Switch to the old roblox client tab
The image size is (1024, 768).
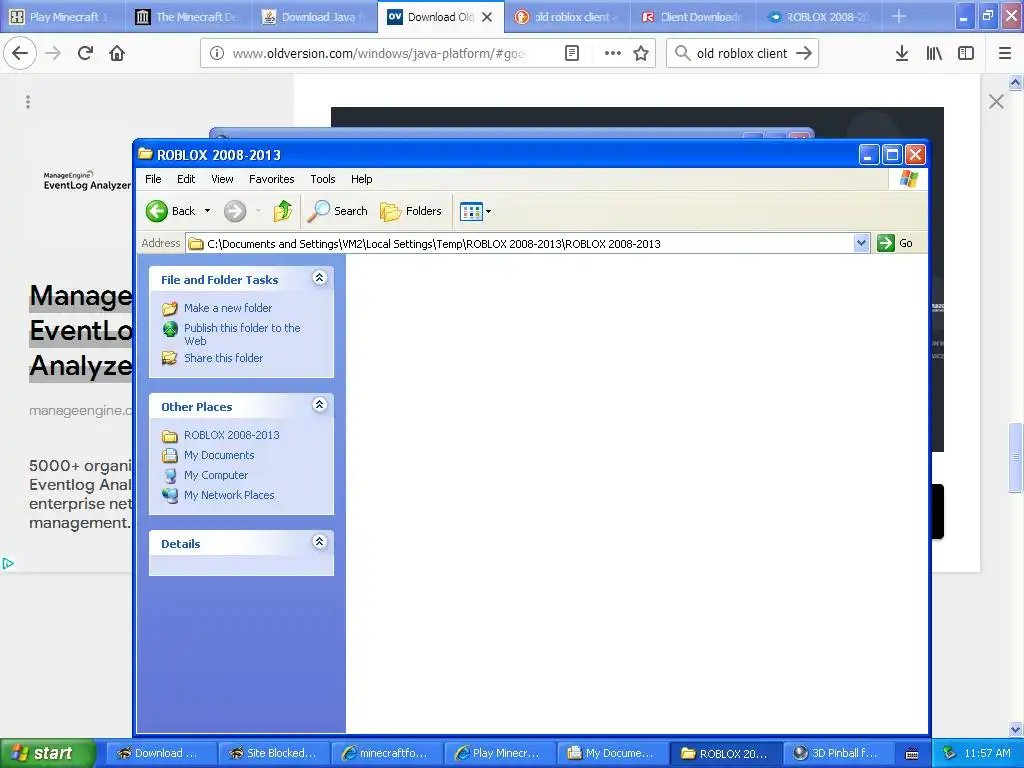click(x=567, y=17)
